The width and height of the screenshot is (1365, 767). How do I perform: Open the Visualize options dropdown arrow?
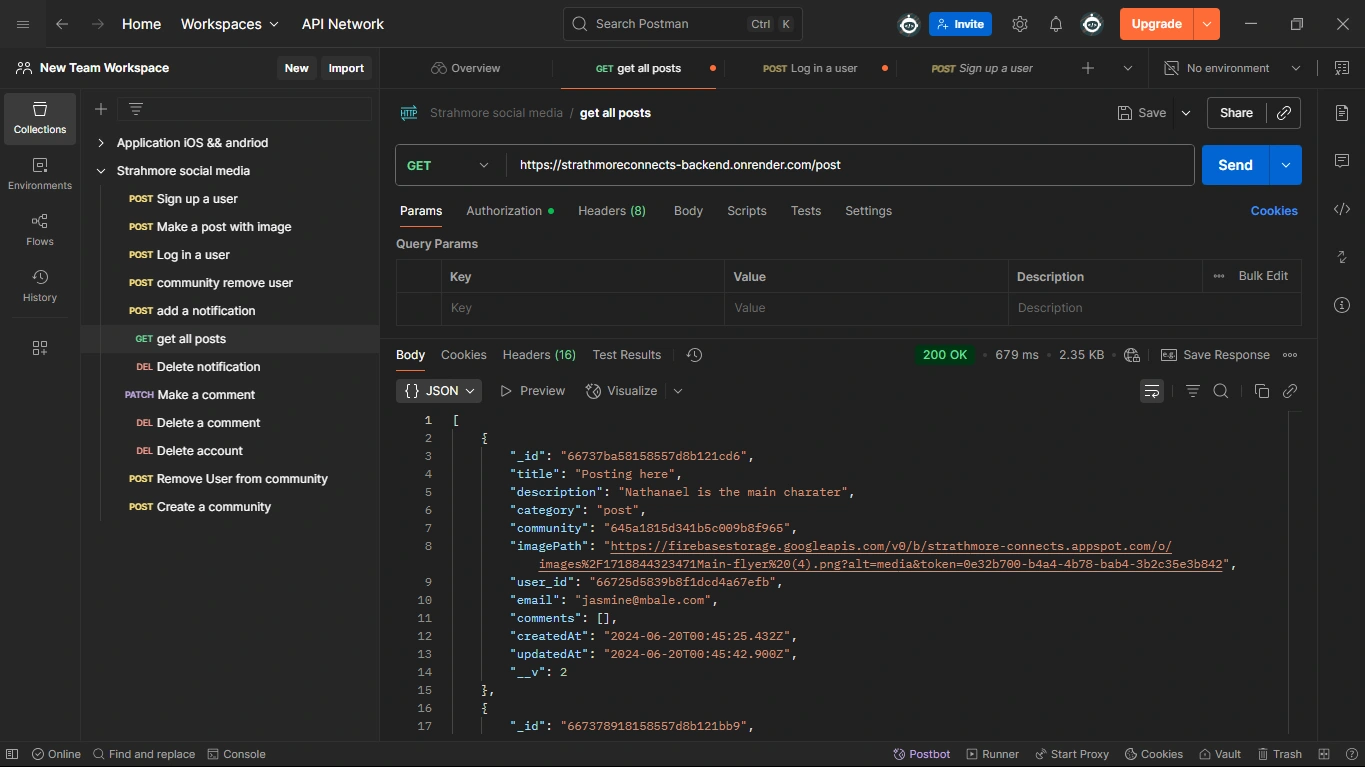pos(678,391)
